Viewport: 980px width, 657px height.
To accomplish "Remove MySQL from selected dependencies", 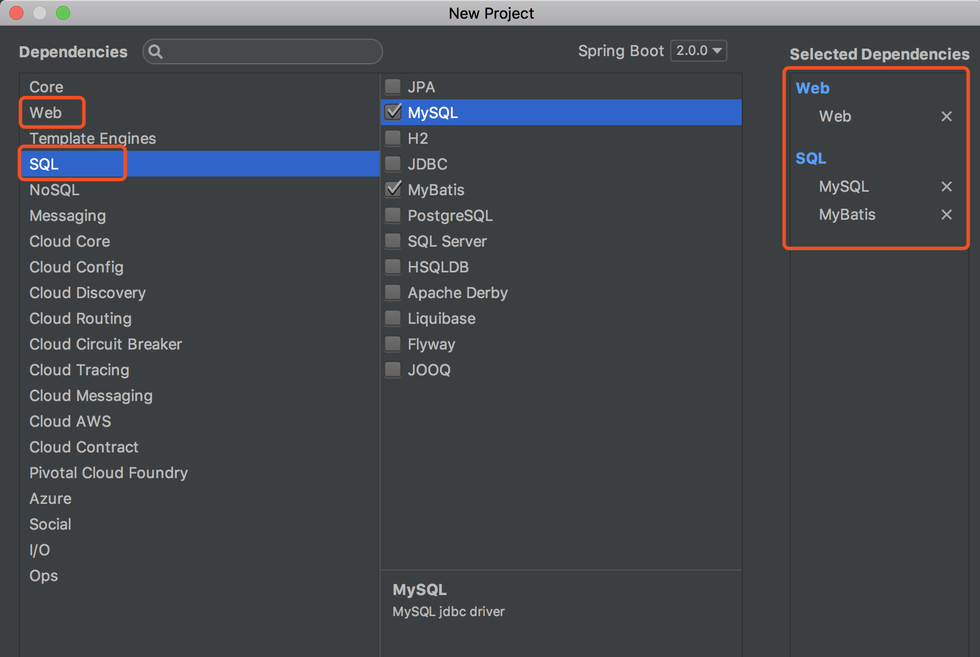I will coord(946,186).
